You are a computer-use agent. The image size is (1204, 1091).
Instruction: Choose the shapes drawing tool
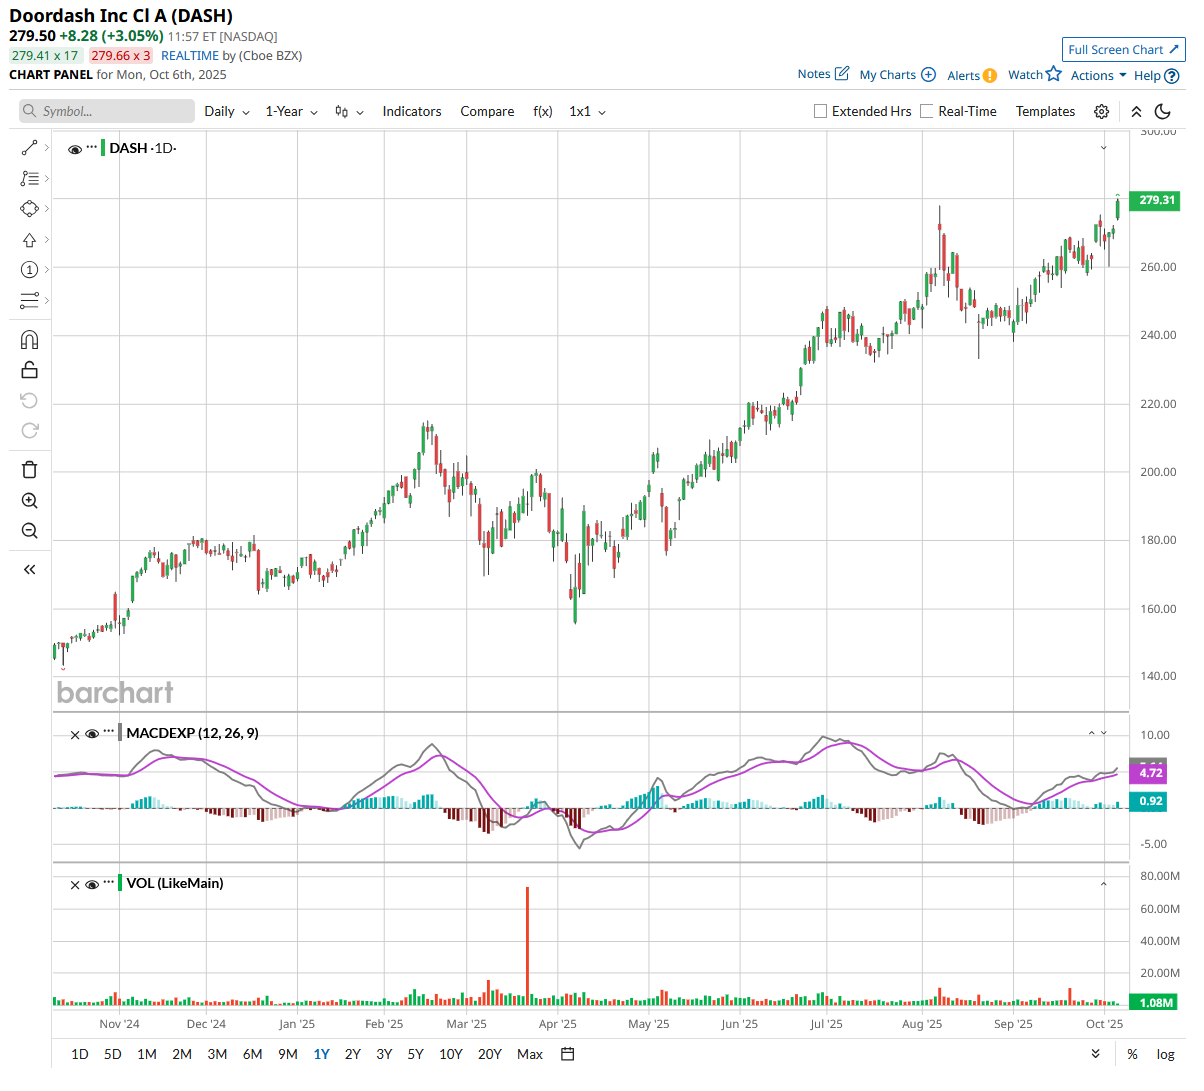pyautogui.click(x=29, y=209)
